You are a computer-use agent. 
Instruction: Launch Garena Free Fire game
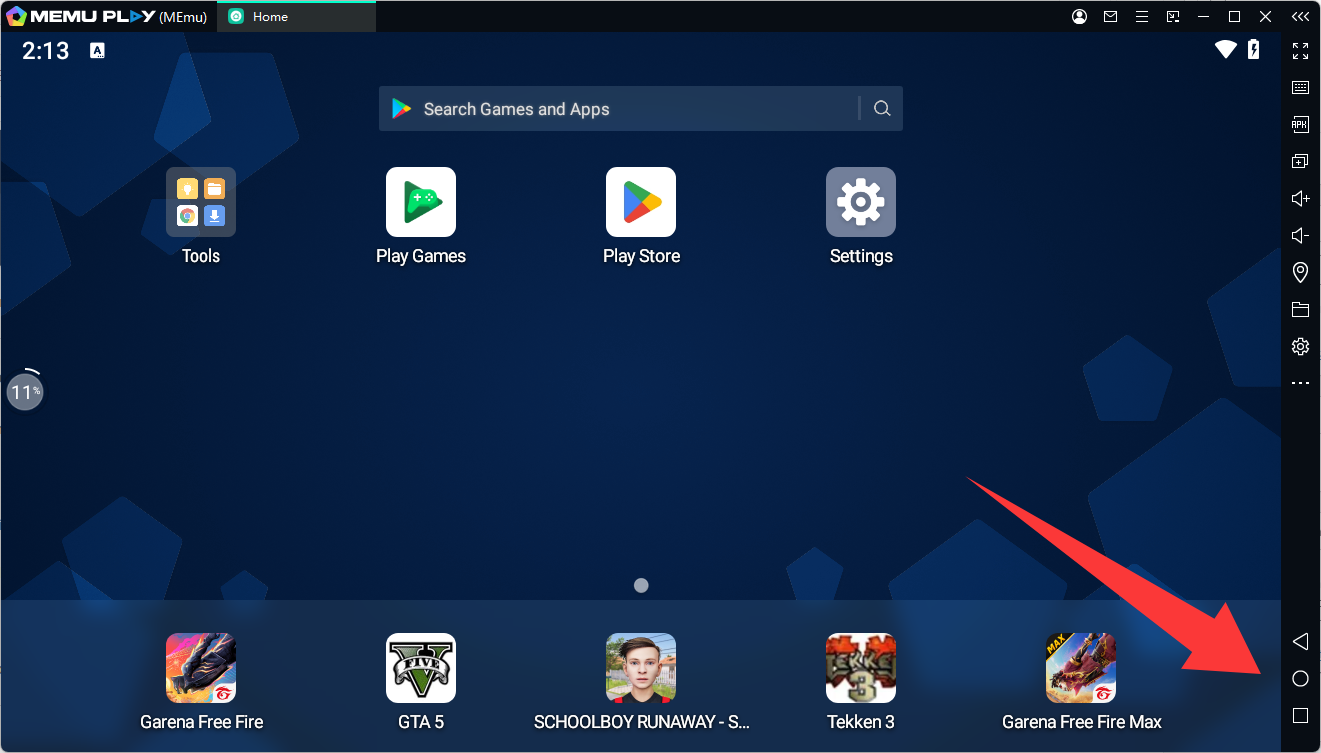tap(201, 668)
